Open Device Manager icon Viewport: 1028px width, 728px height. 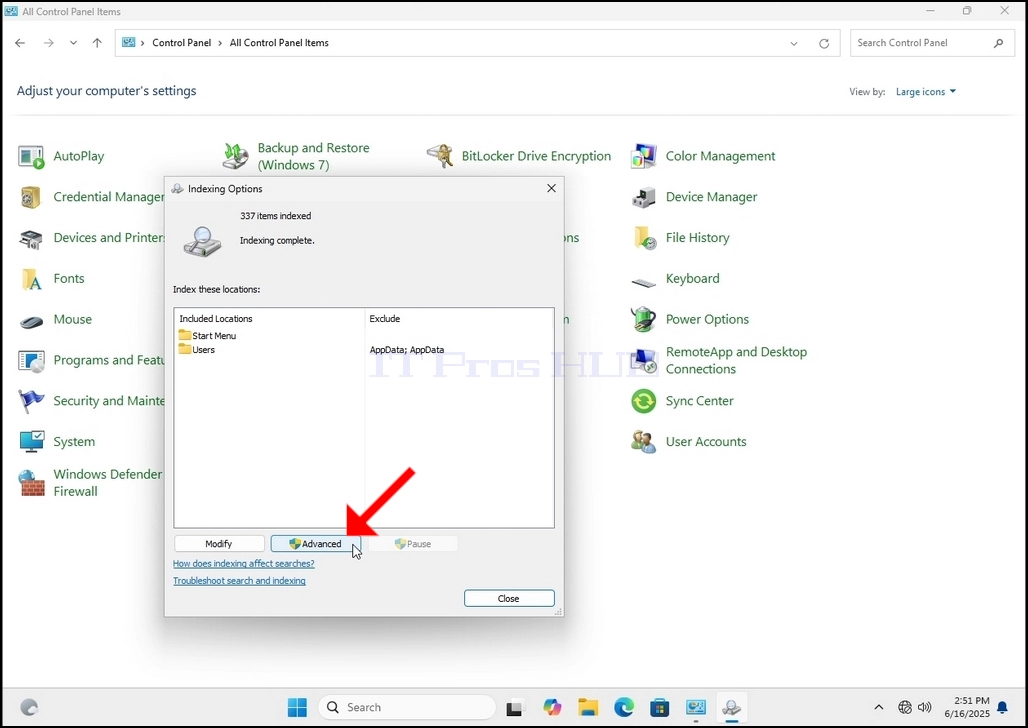644,197
